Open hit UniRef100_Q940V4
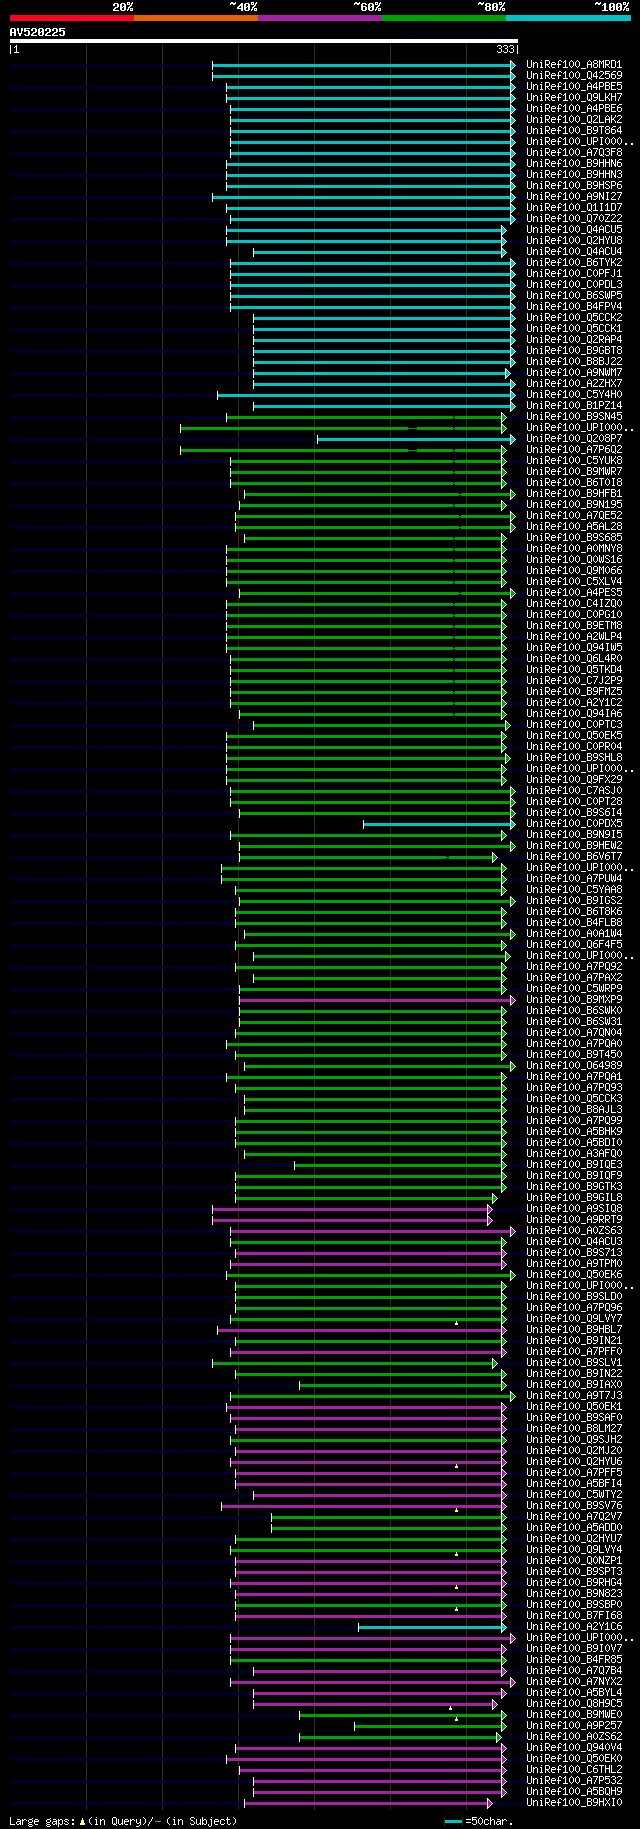This screenshot has width=640, height=1829. [x=574, y=1748]
